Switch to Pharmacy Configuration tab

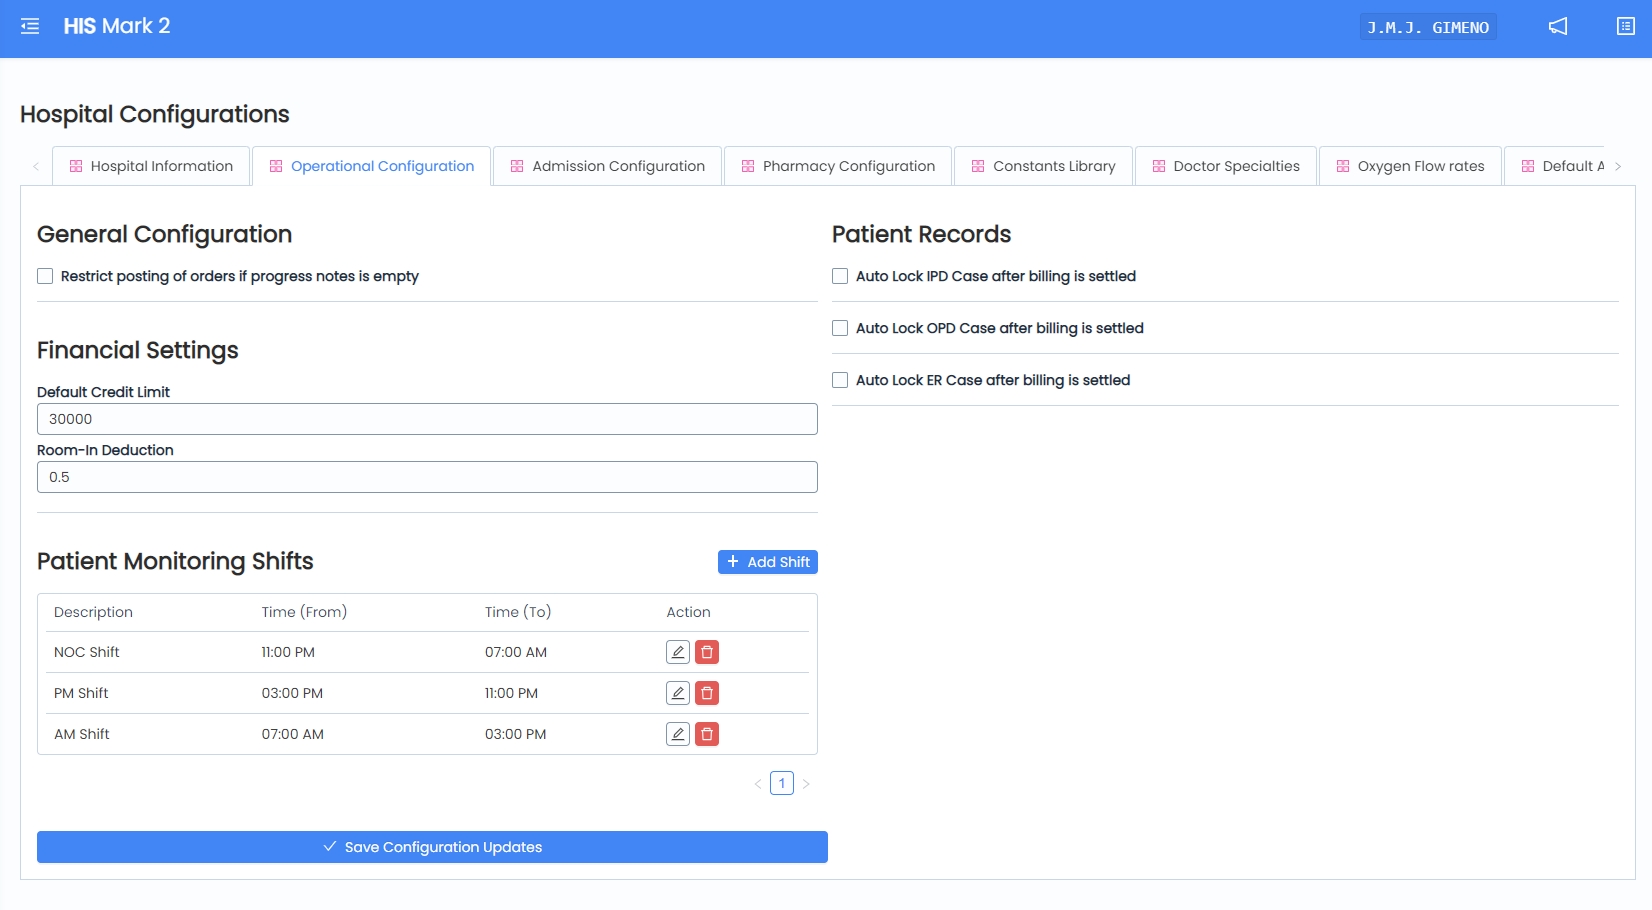pyautogui.click(x=838, y=166)
